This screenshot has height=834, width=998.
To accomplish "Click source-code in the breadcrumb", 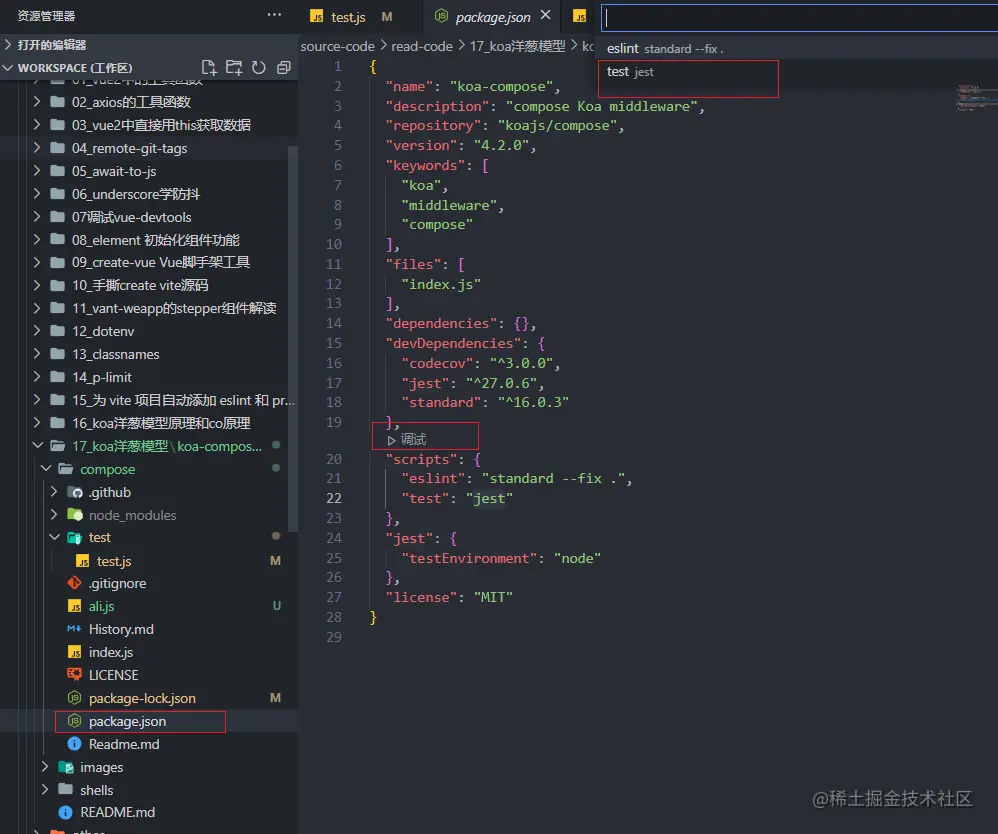I will (x=337, y=46).
